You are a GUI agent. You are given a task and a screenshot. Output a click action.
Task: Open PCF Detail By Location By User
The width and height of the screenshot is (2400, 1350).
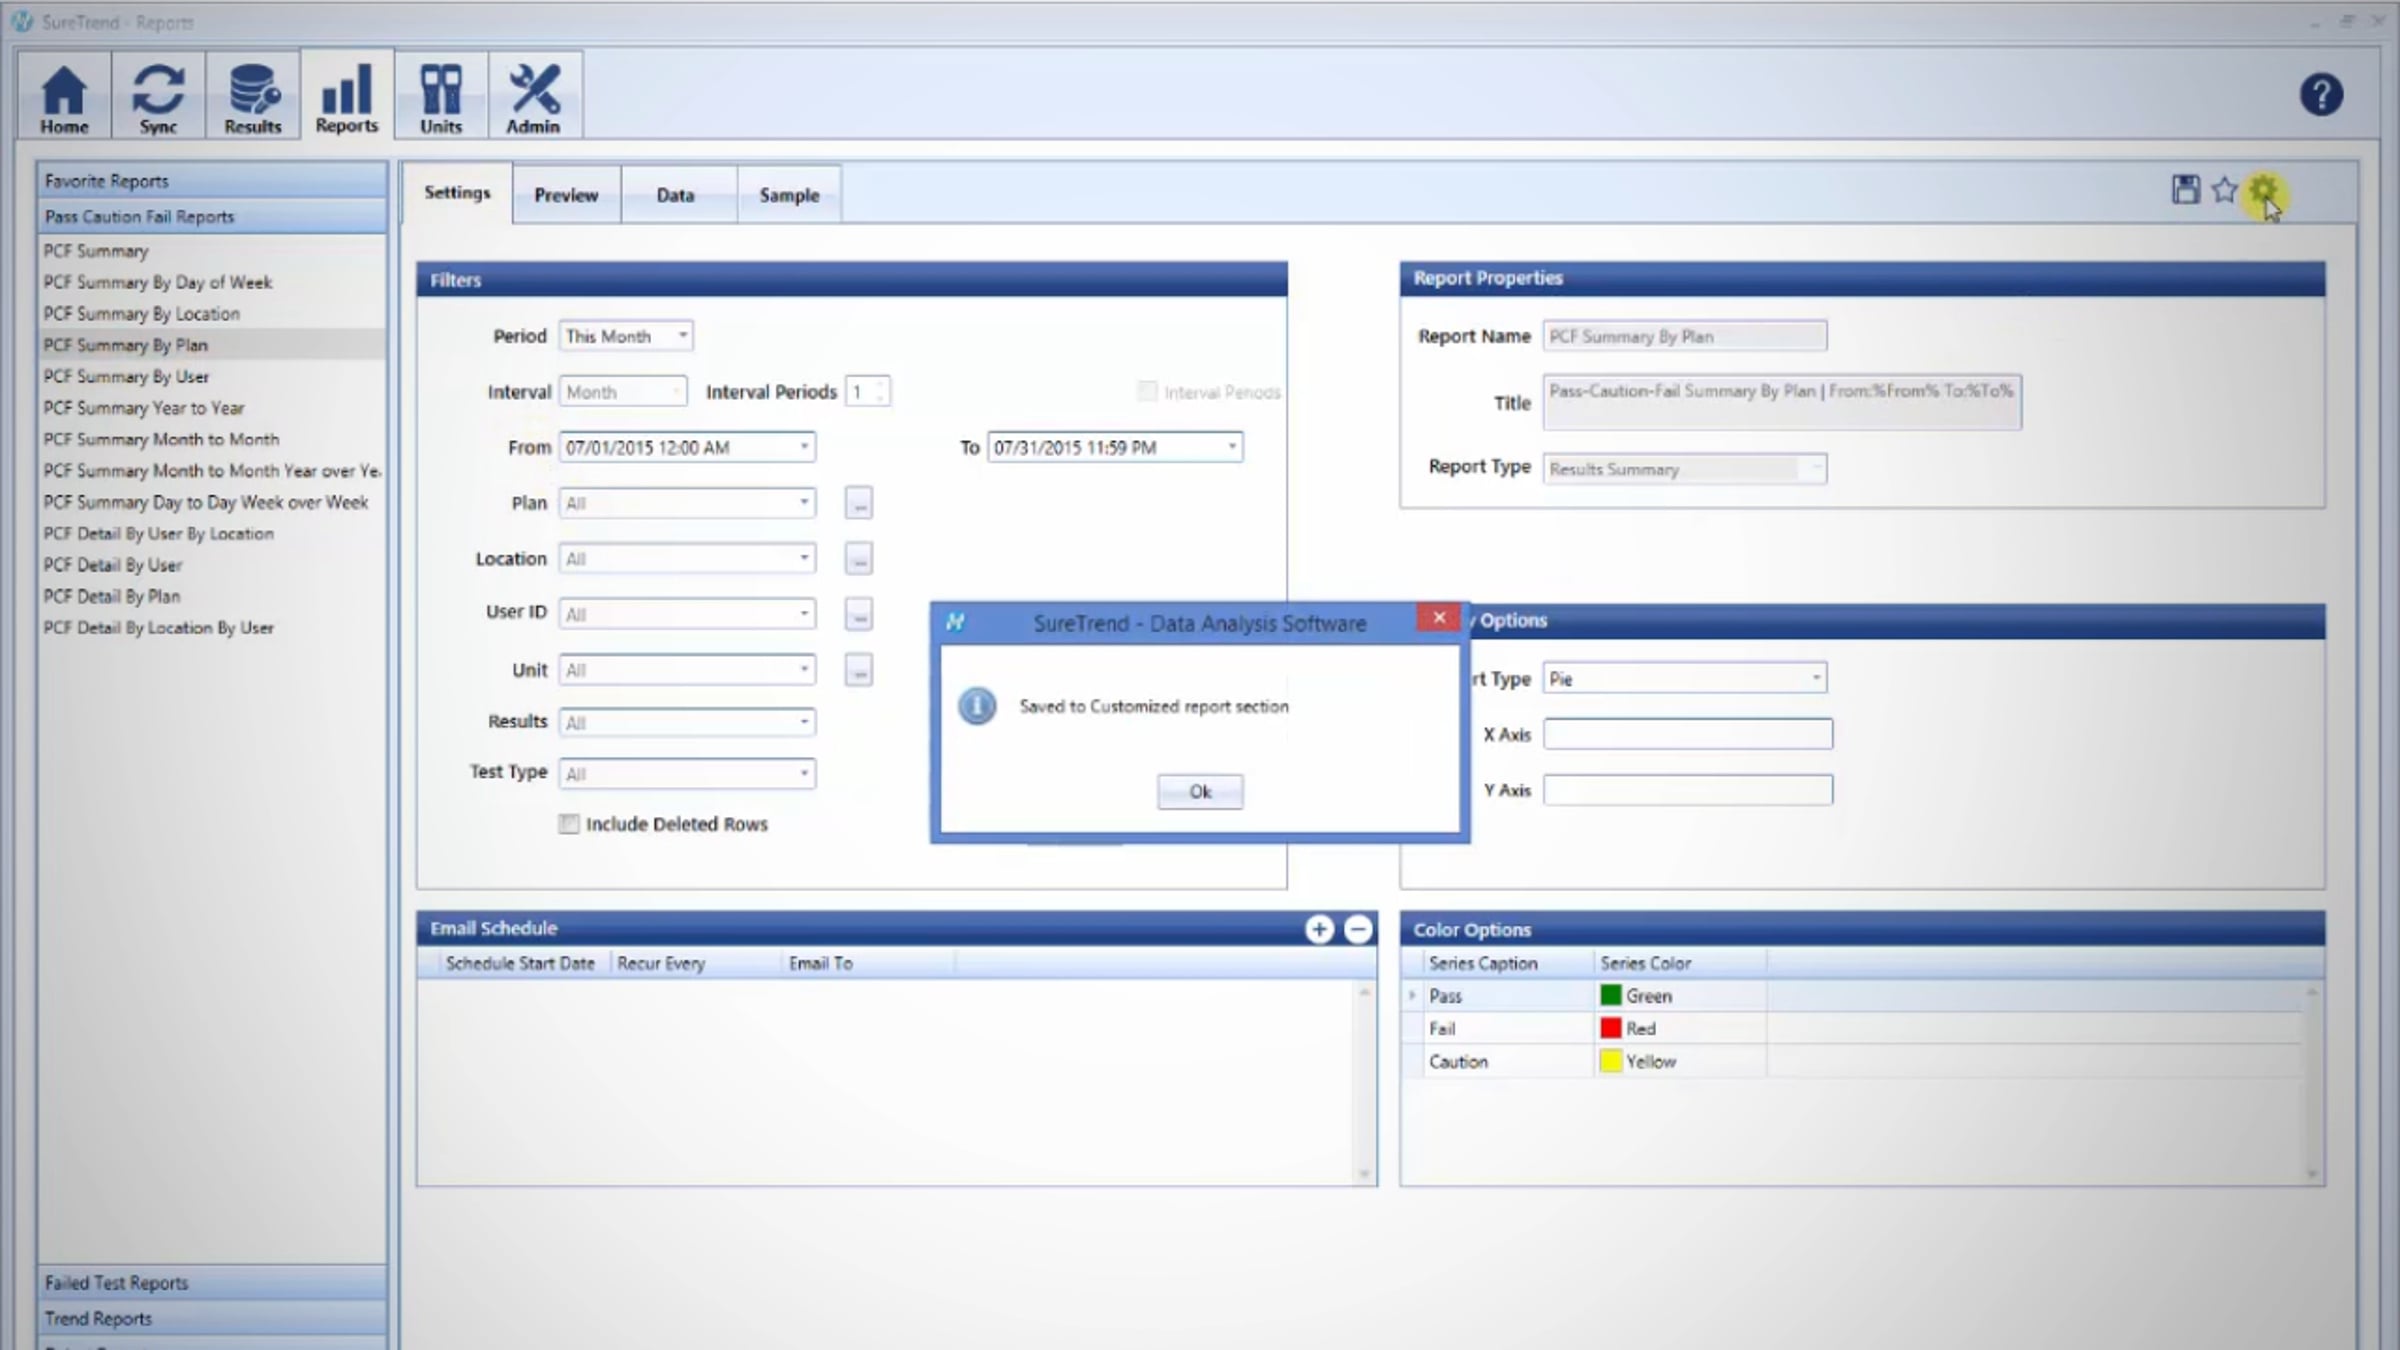point(159,628)
